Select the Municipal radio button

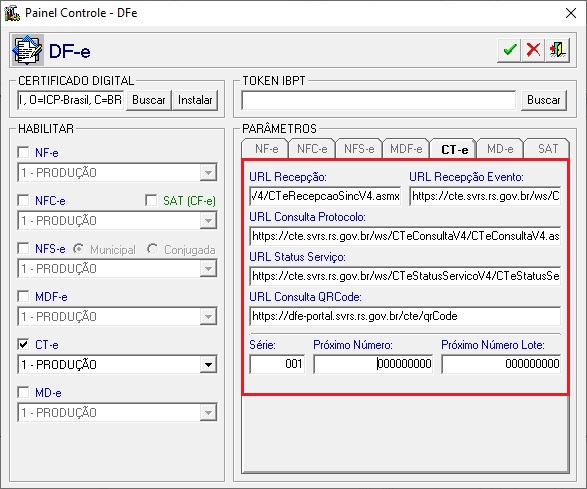click(x=78, y=249)
